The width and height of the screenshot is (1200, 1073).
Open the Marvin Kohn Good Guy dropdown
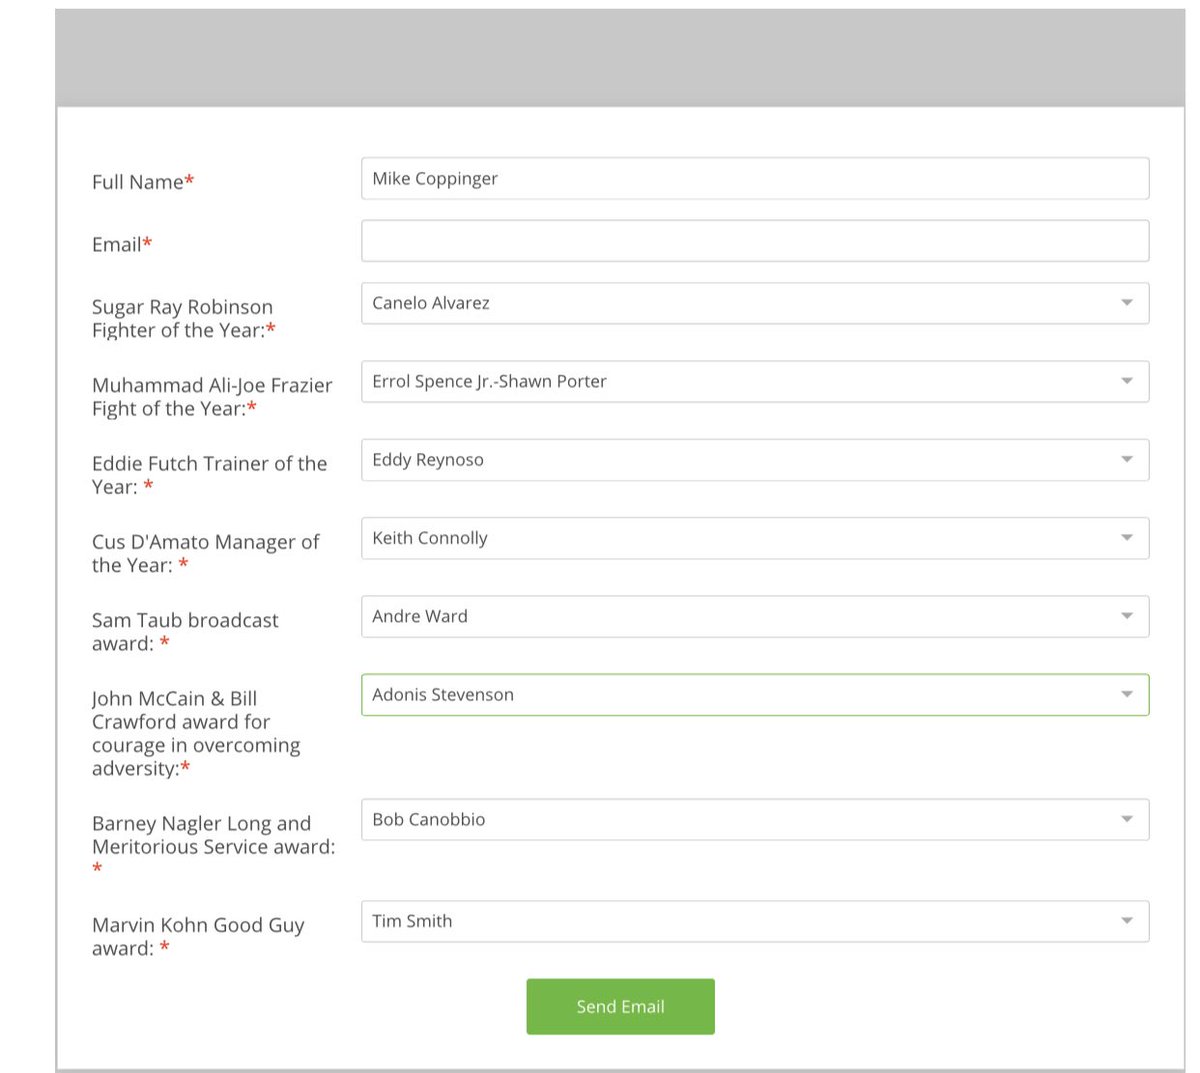755,921
